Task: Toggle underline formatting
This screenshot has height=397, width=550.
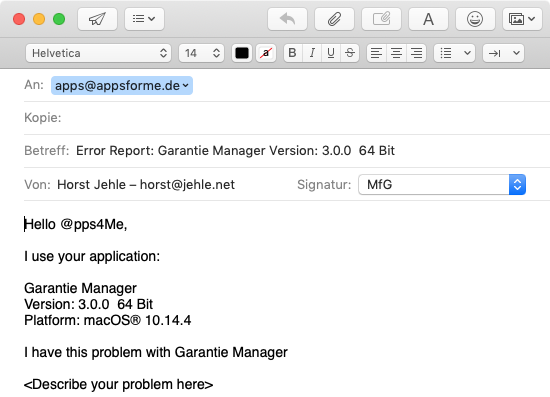Action: tap(330, 53)
